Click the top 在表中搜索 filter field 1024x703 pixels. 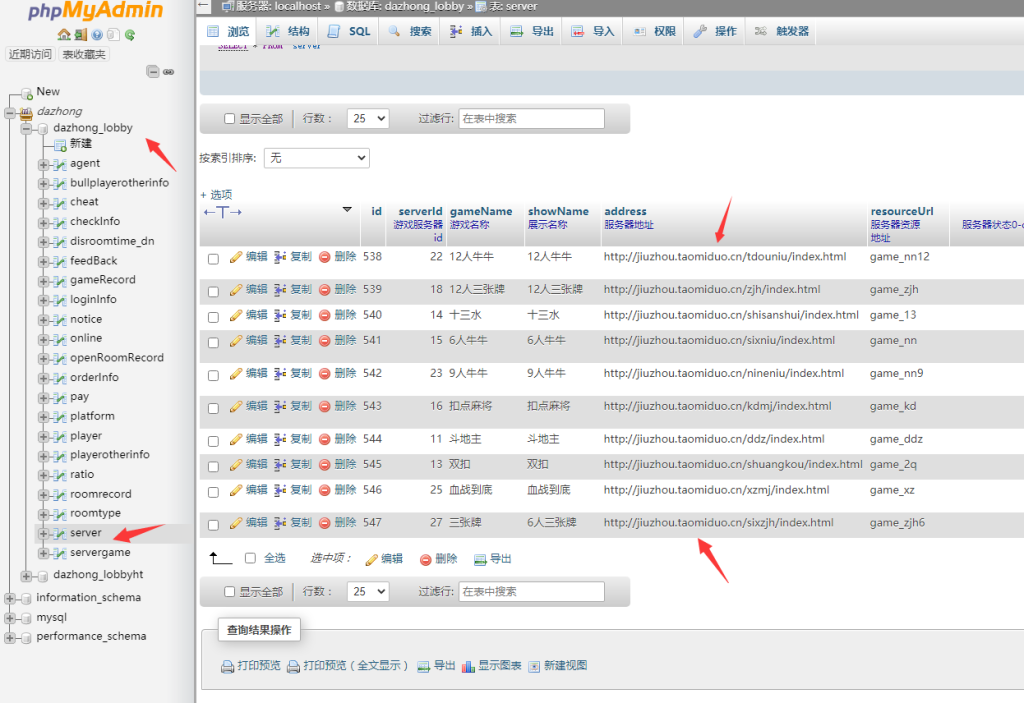[x=531, y=119]
